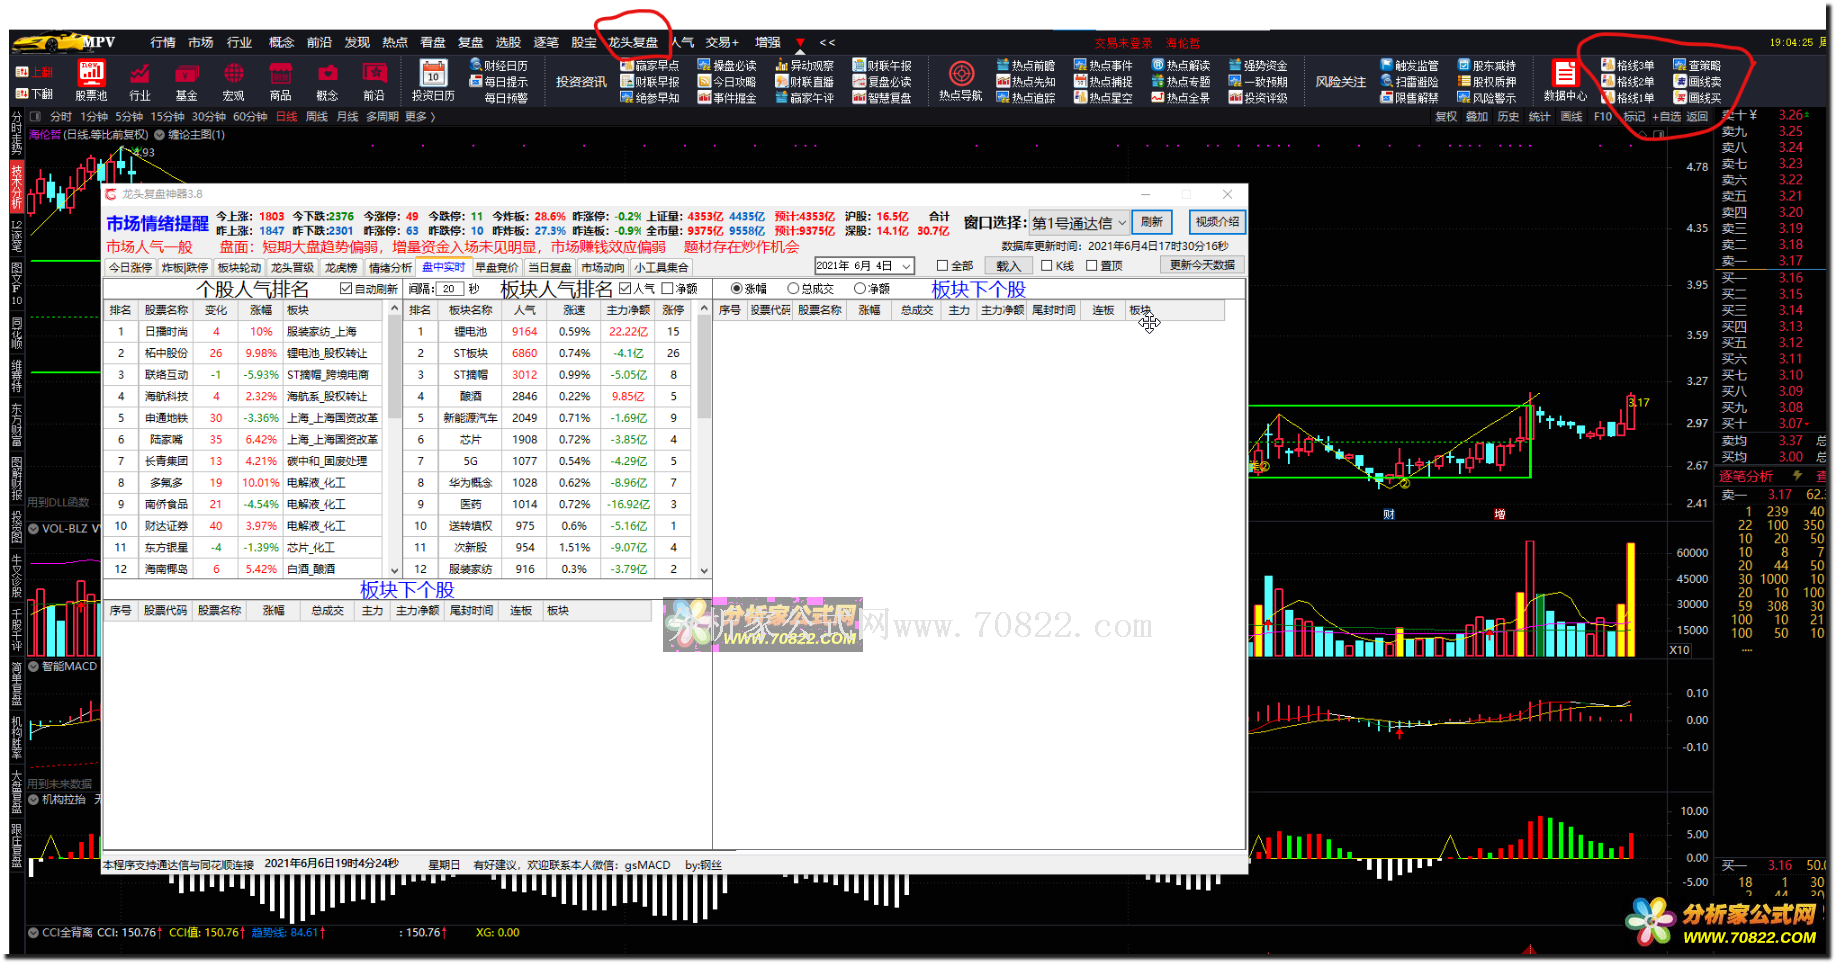Viewport: 1836px width, 963px height.
Task: Open the 投资日历 calendar icon
Action: click(x=433, y=80)
